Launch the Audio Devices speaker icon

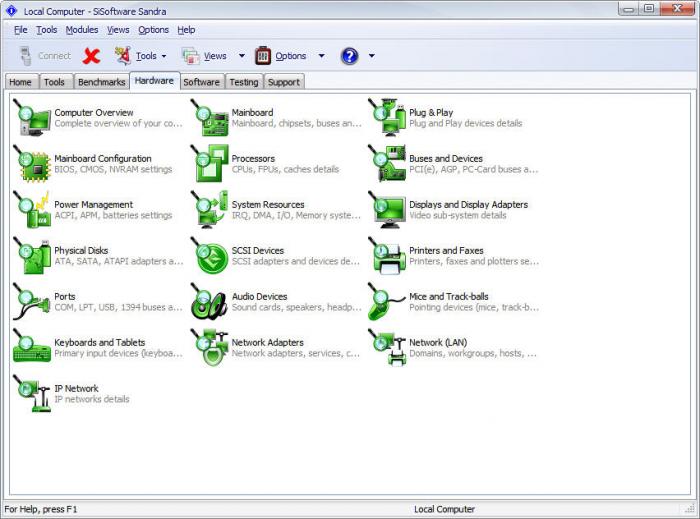coord(210,301)
